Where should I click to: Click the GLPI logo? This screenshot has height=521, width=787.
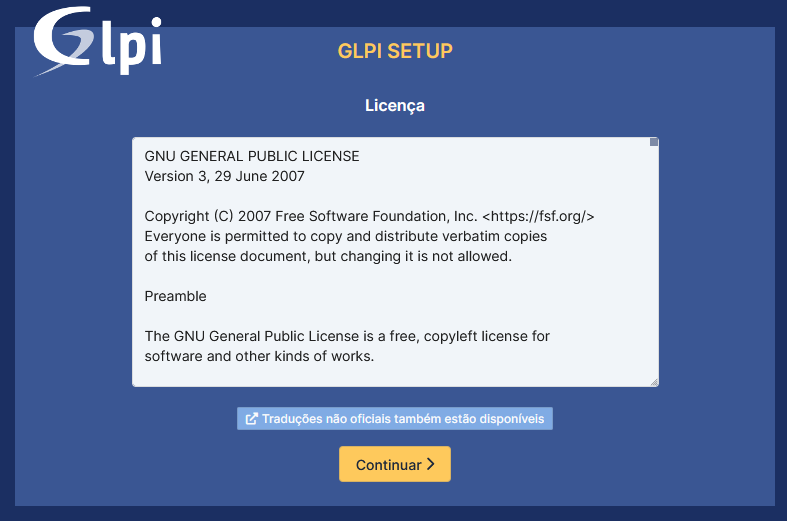(x=98, y=41)
